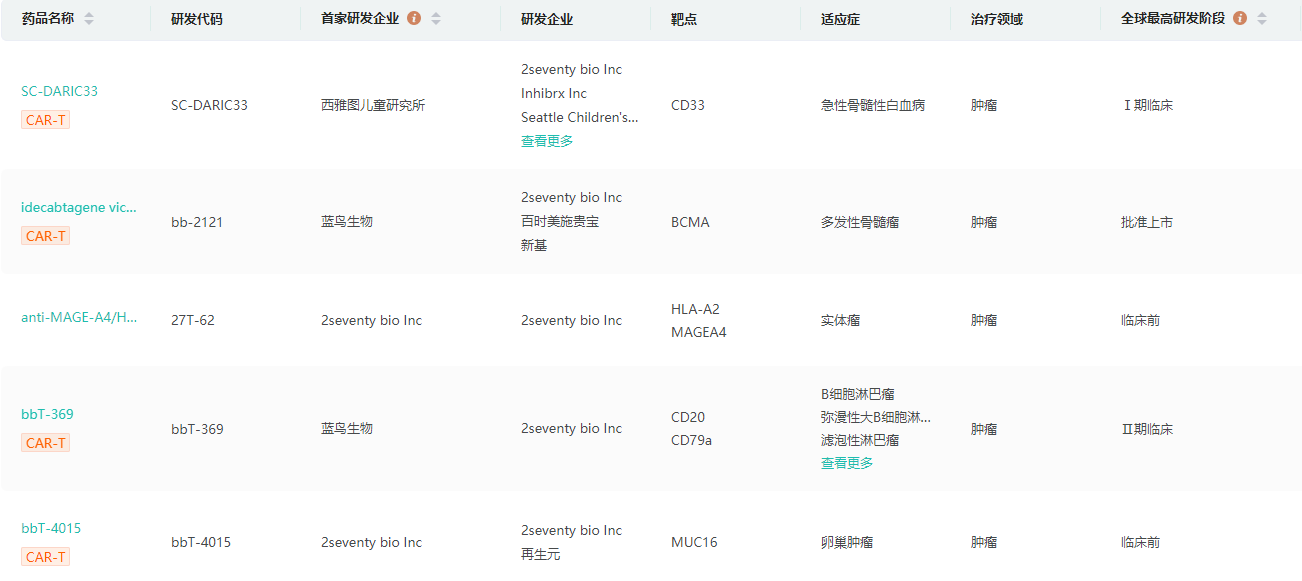
Task: Open bbT-369 drug name link
Action: pos(48,414)
